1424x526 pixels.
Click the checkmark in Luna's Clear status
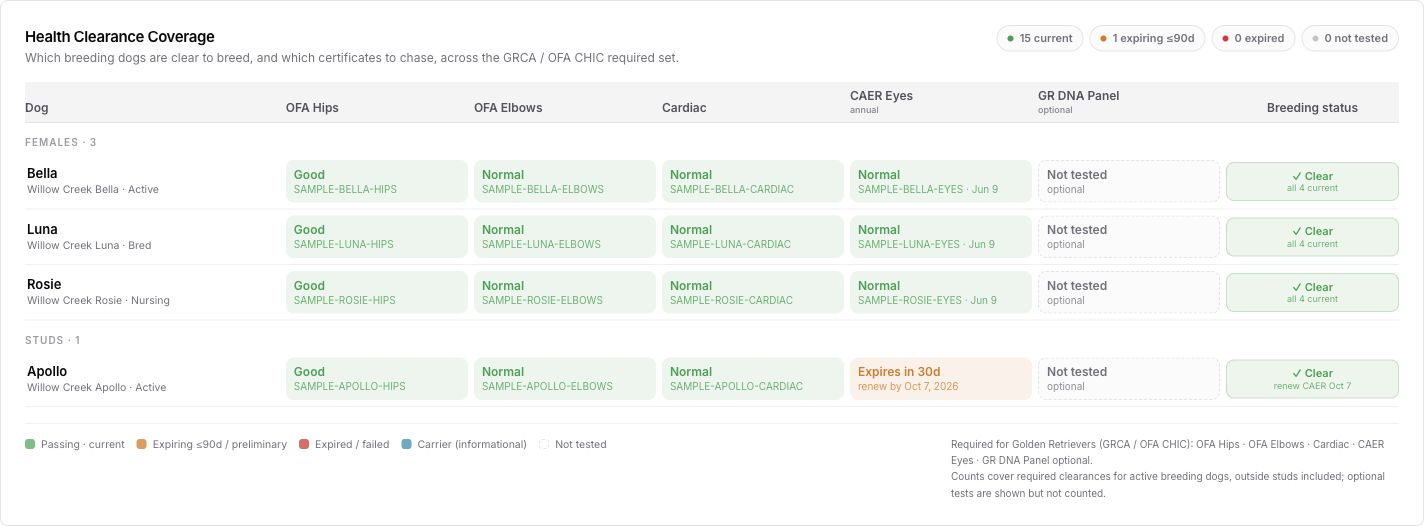(x=1296, y=231)
